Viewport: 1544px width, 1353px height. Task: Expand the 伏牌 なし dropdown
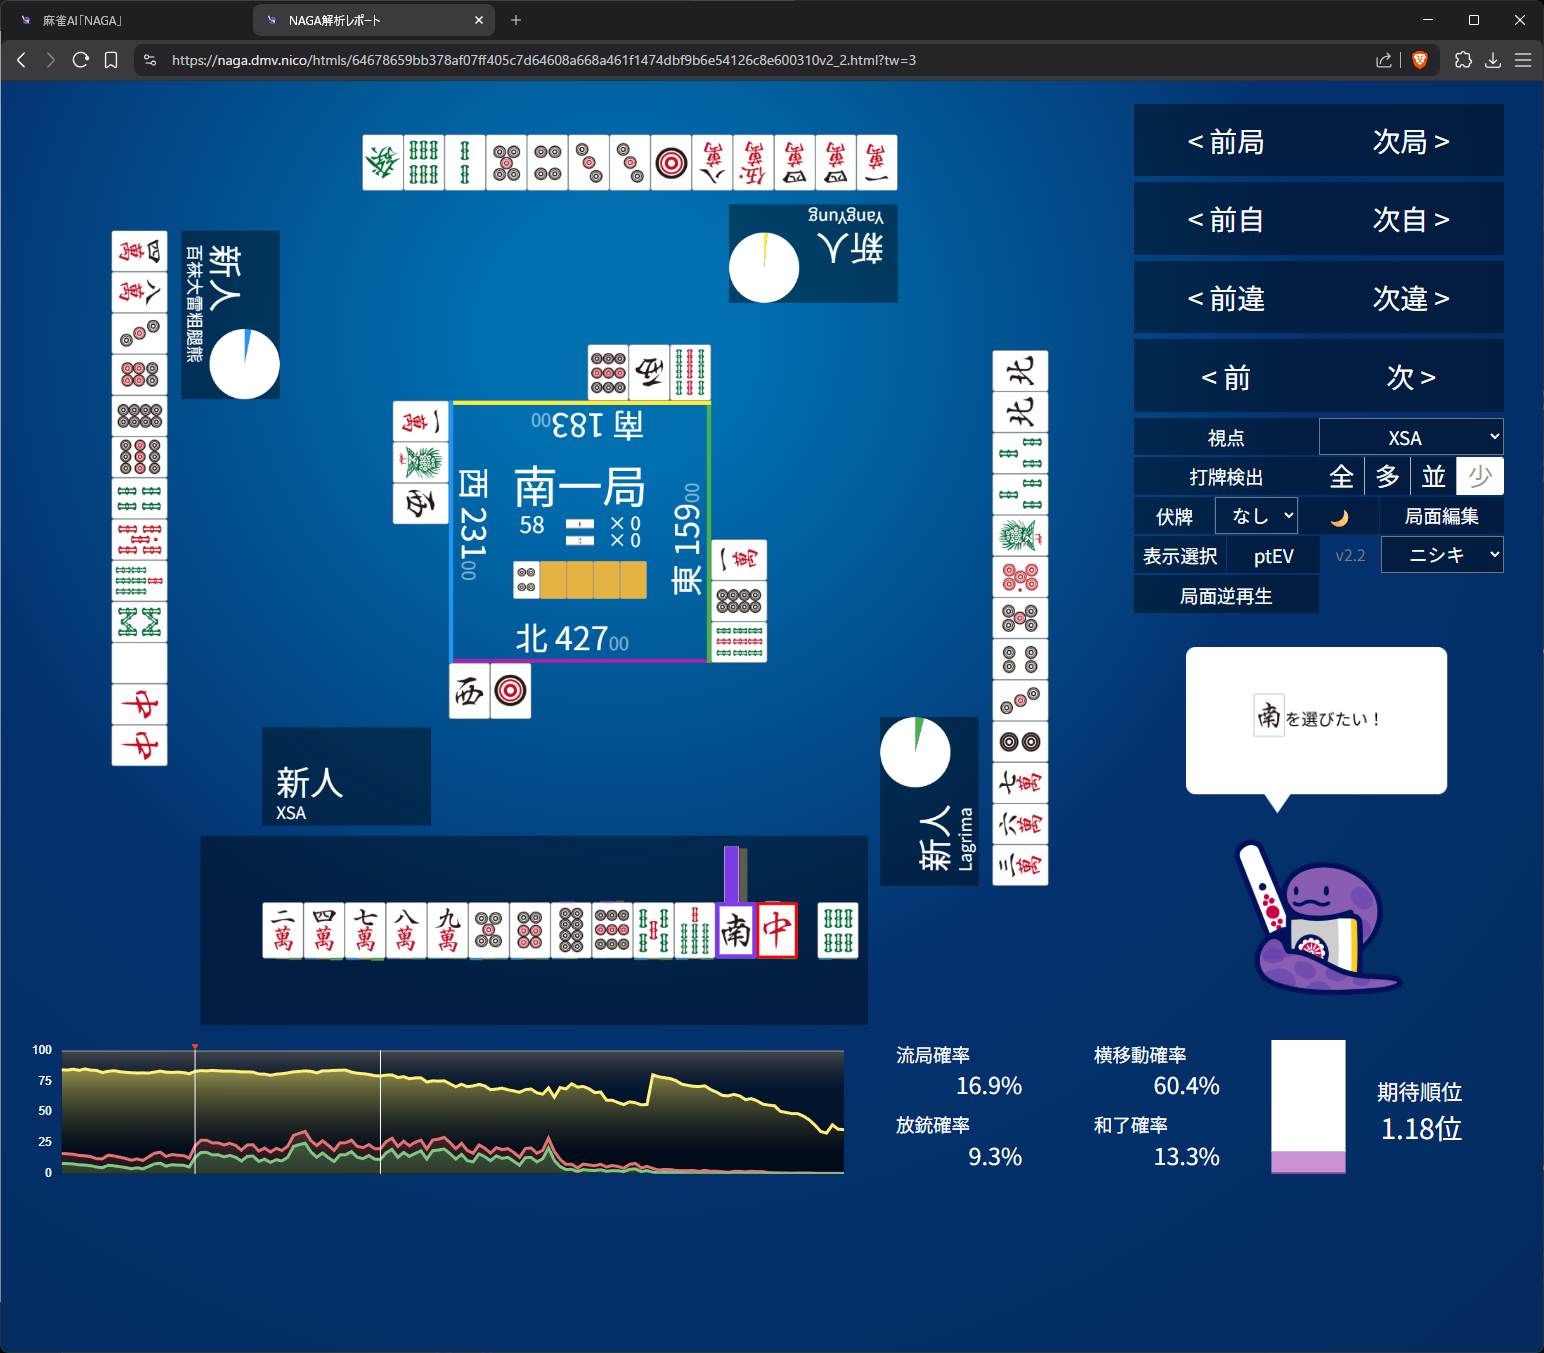[1256, 516]
